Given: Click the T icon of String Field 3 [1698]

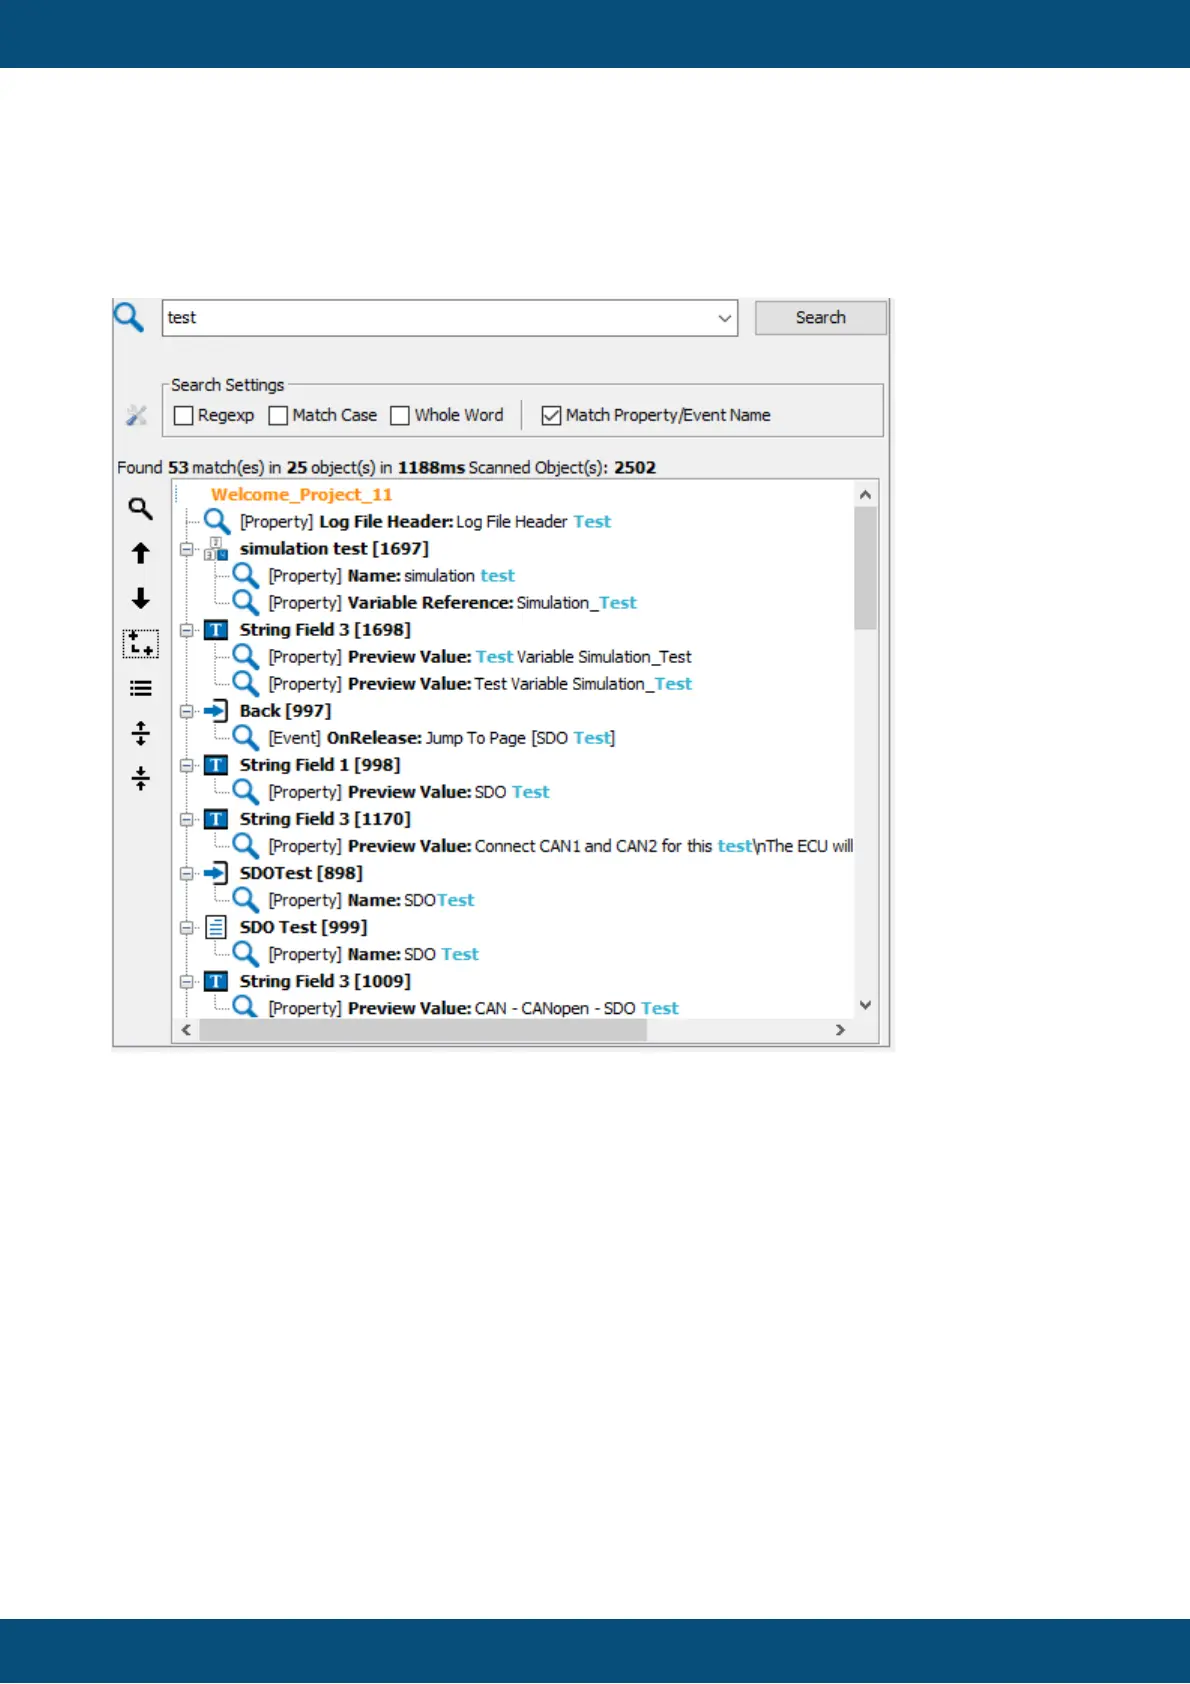Looking at the screenshot, I should click(x=216, y=630).
